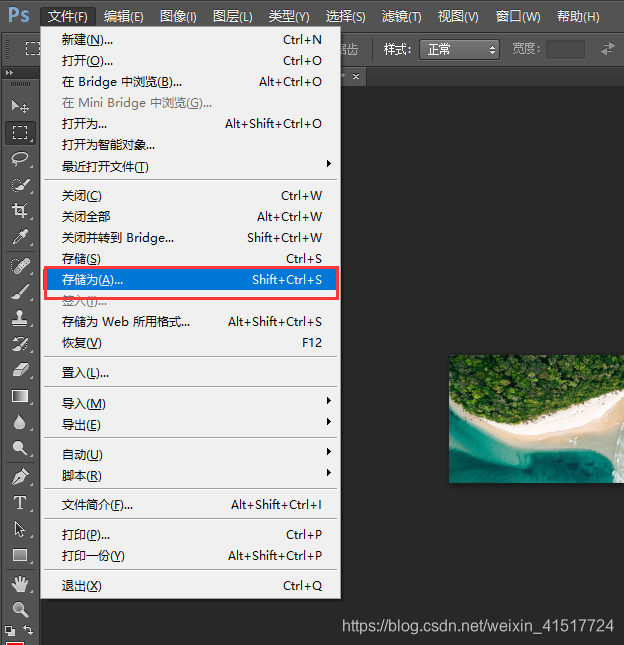
Task: Choose 在 Bridge 中浏览(B)
Action: click(x=191, y=81)
